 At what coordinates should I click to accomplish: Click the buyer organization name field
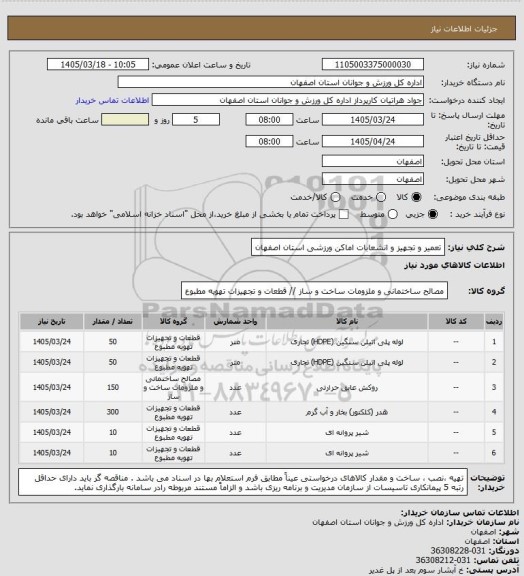[270, 82]
